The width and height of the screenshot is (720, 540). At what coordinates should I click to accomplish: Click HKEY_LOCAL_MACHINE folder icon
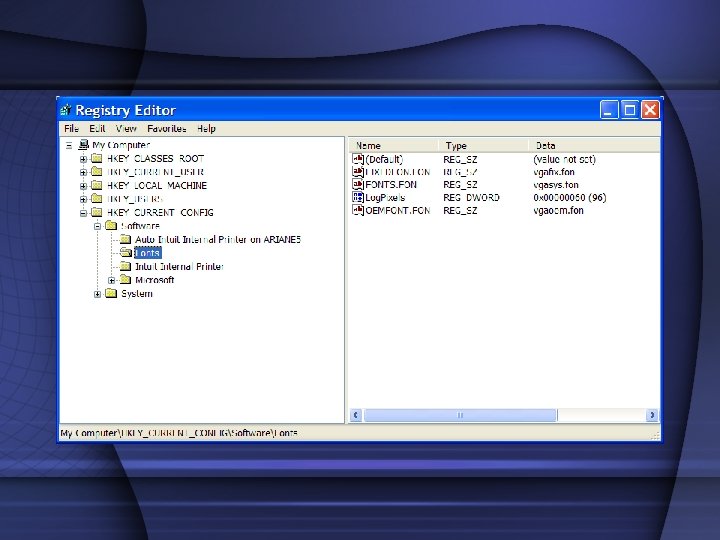pos(97,185)
